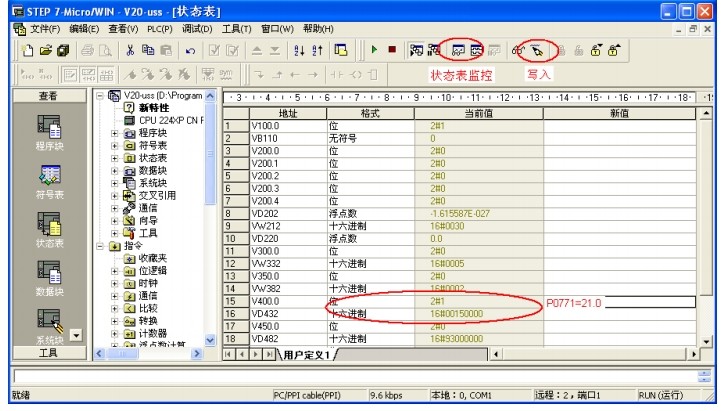
Task: Set PLC to RUN with green arrow
Action: click(374, 50)
